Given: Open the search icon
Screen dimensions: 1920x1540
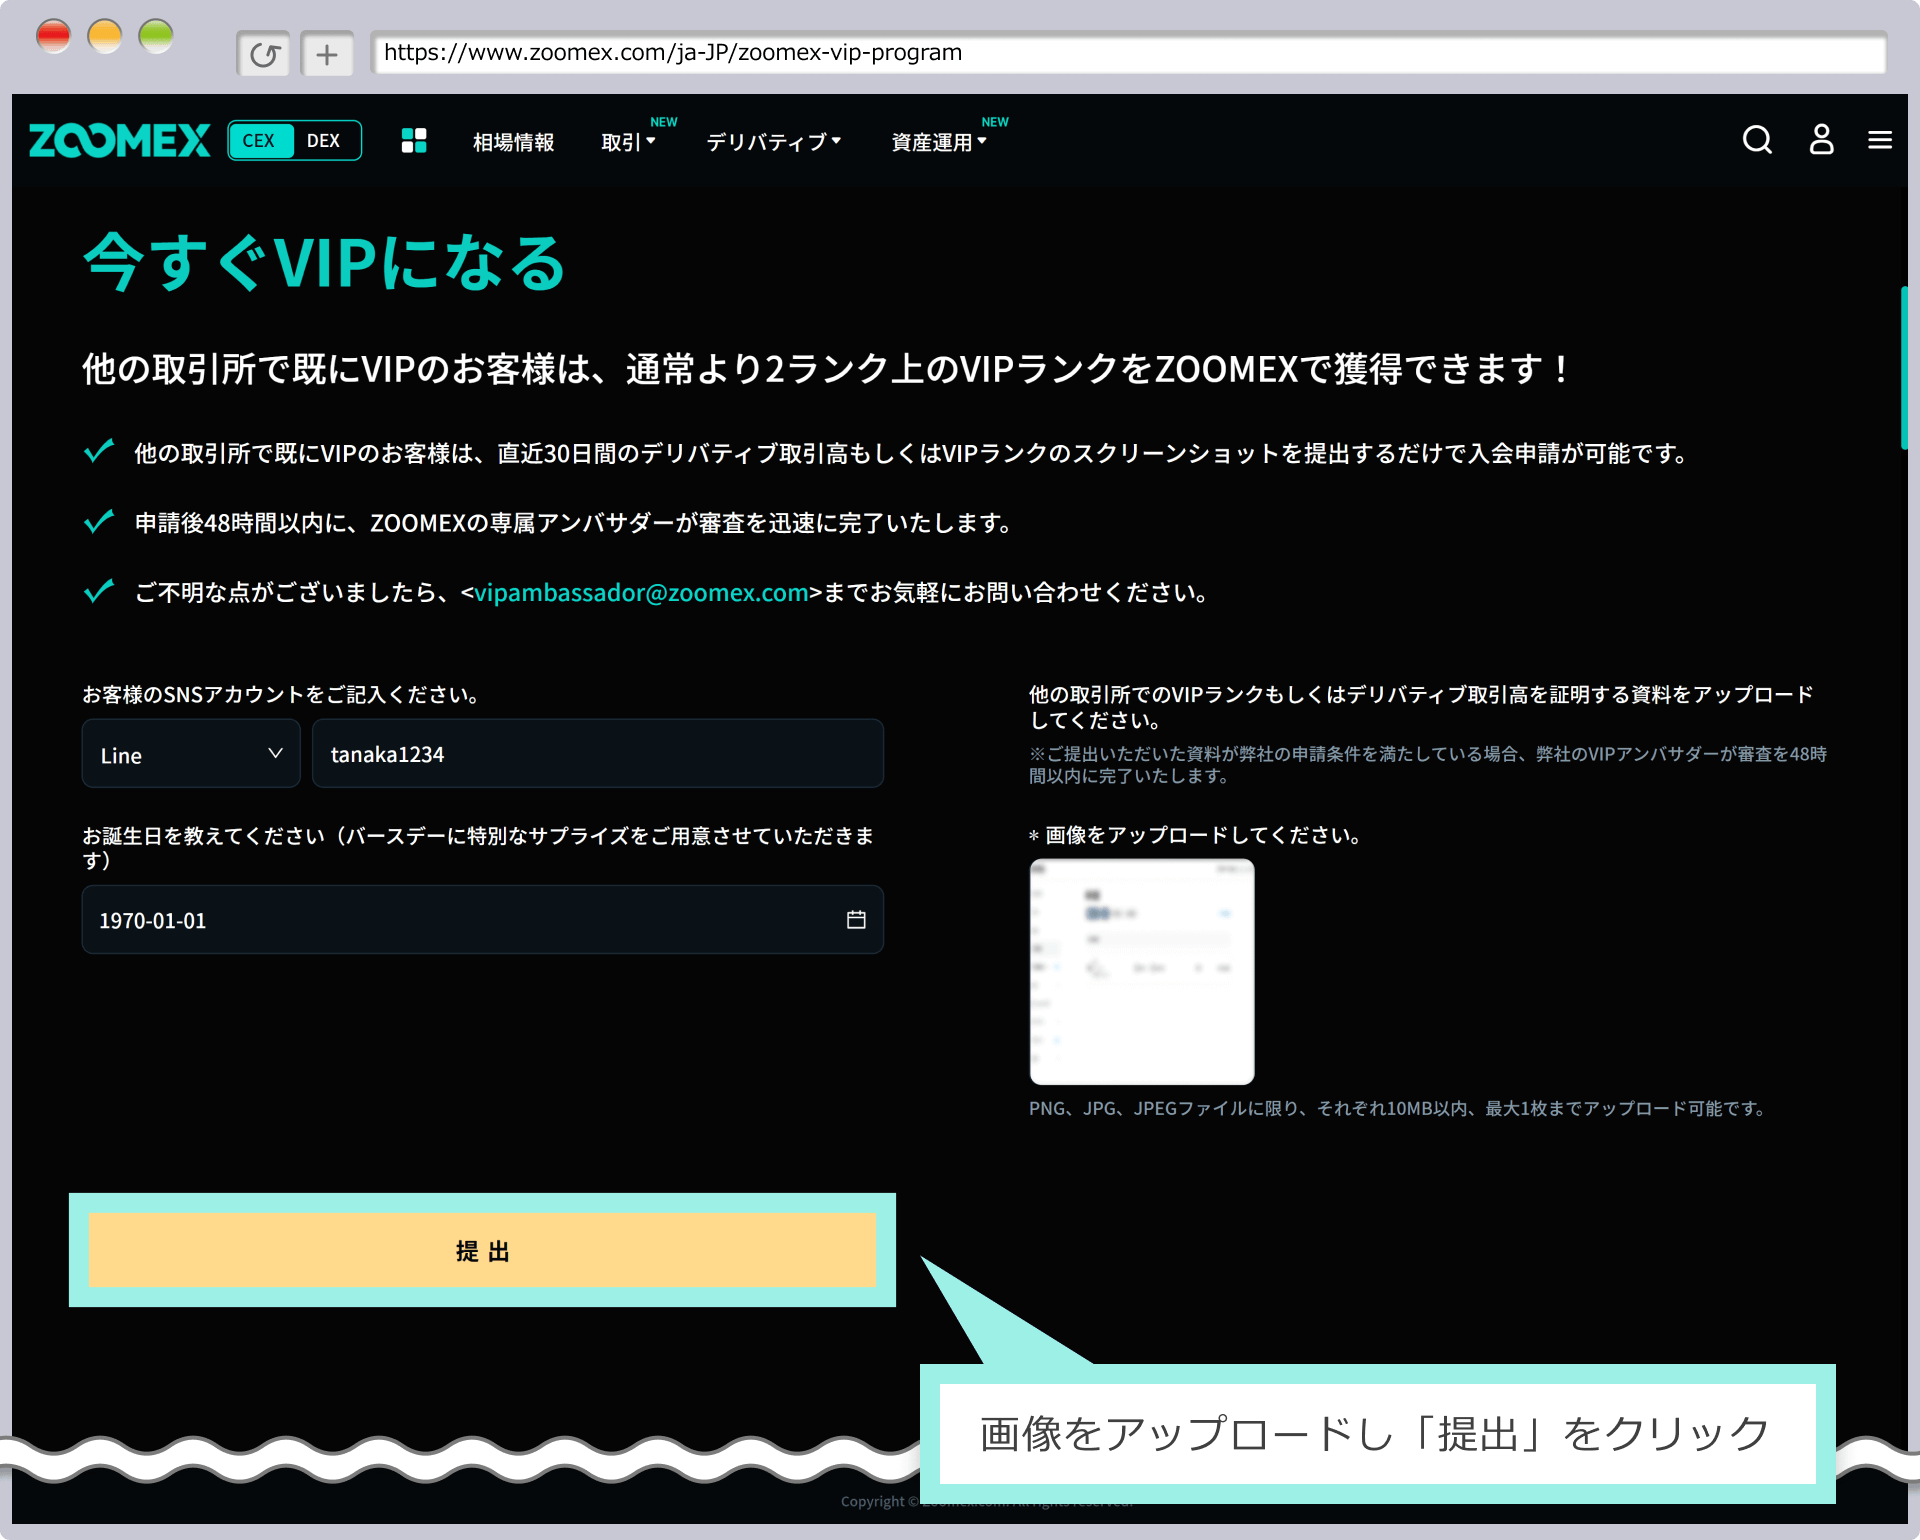Looking at the screenshot, I should tap(1755, 140).
